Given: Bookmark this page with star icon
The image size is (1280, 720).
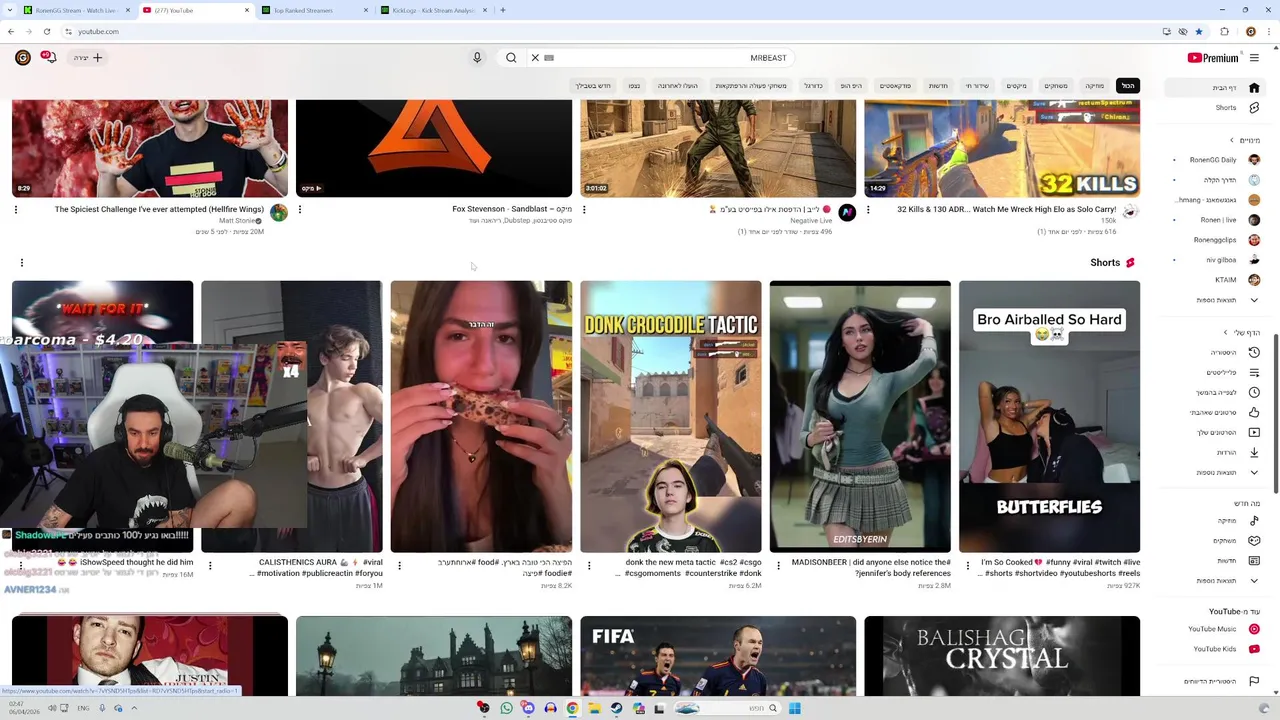Looking at the screenshot, I should pos(1198,31).
